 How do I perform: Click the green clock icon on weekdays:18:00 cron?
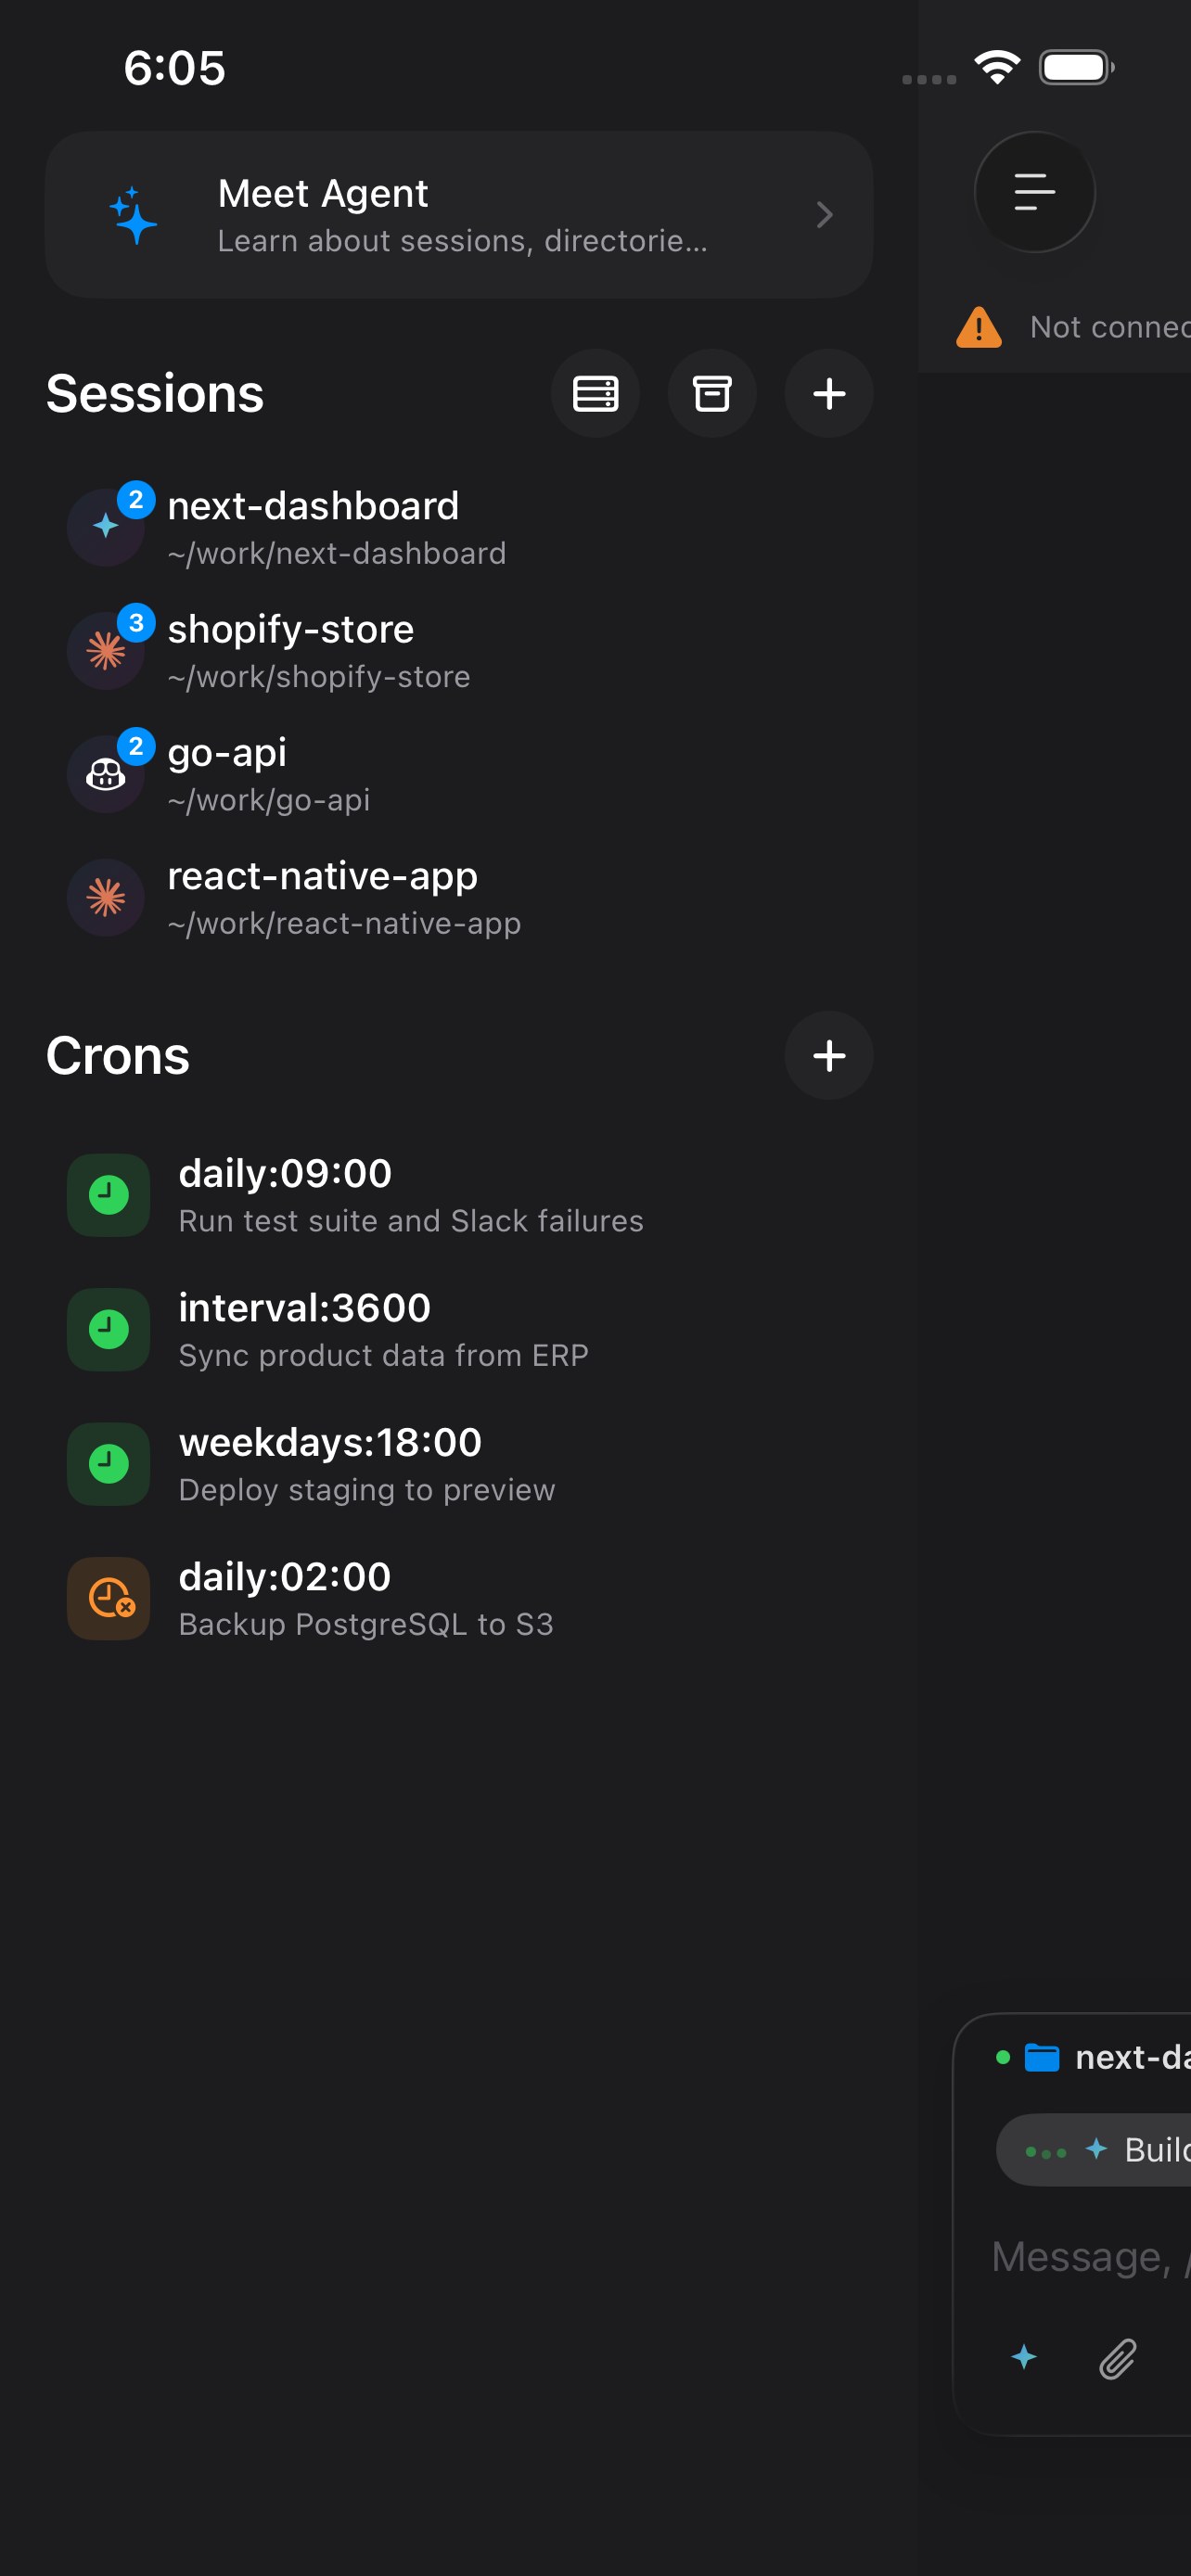(107, 1463)
